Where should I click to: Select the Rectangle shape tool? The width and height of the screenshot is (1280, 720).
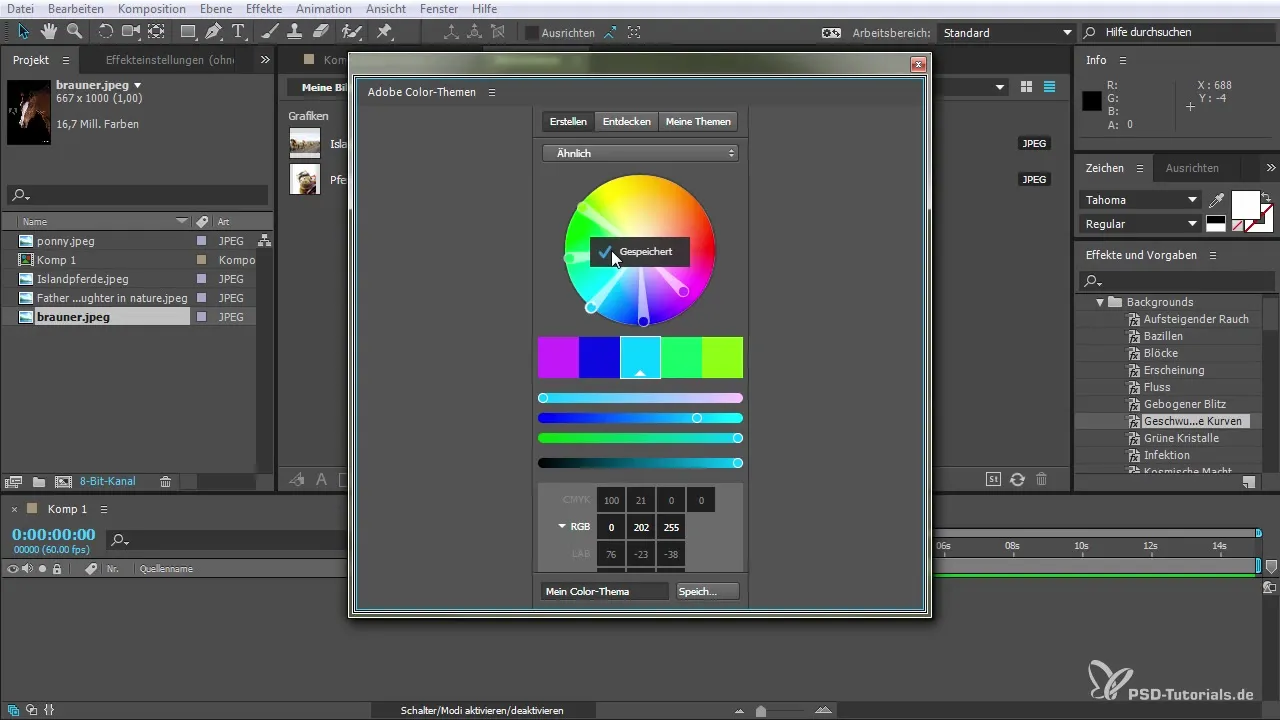(187, 32)
